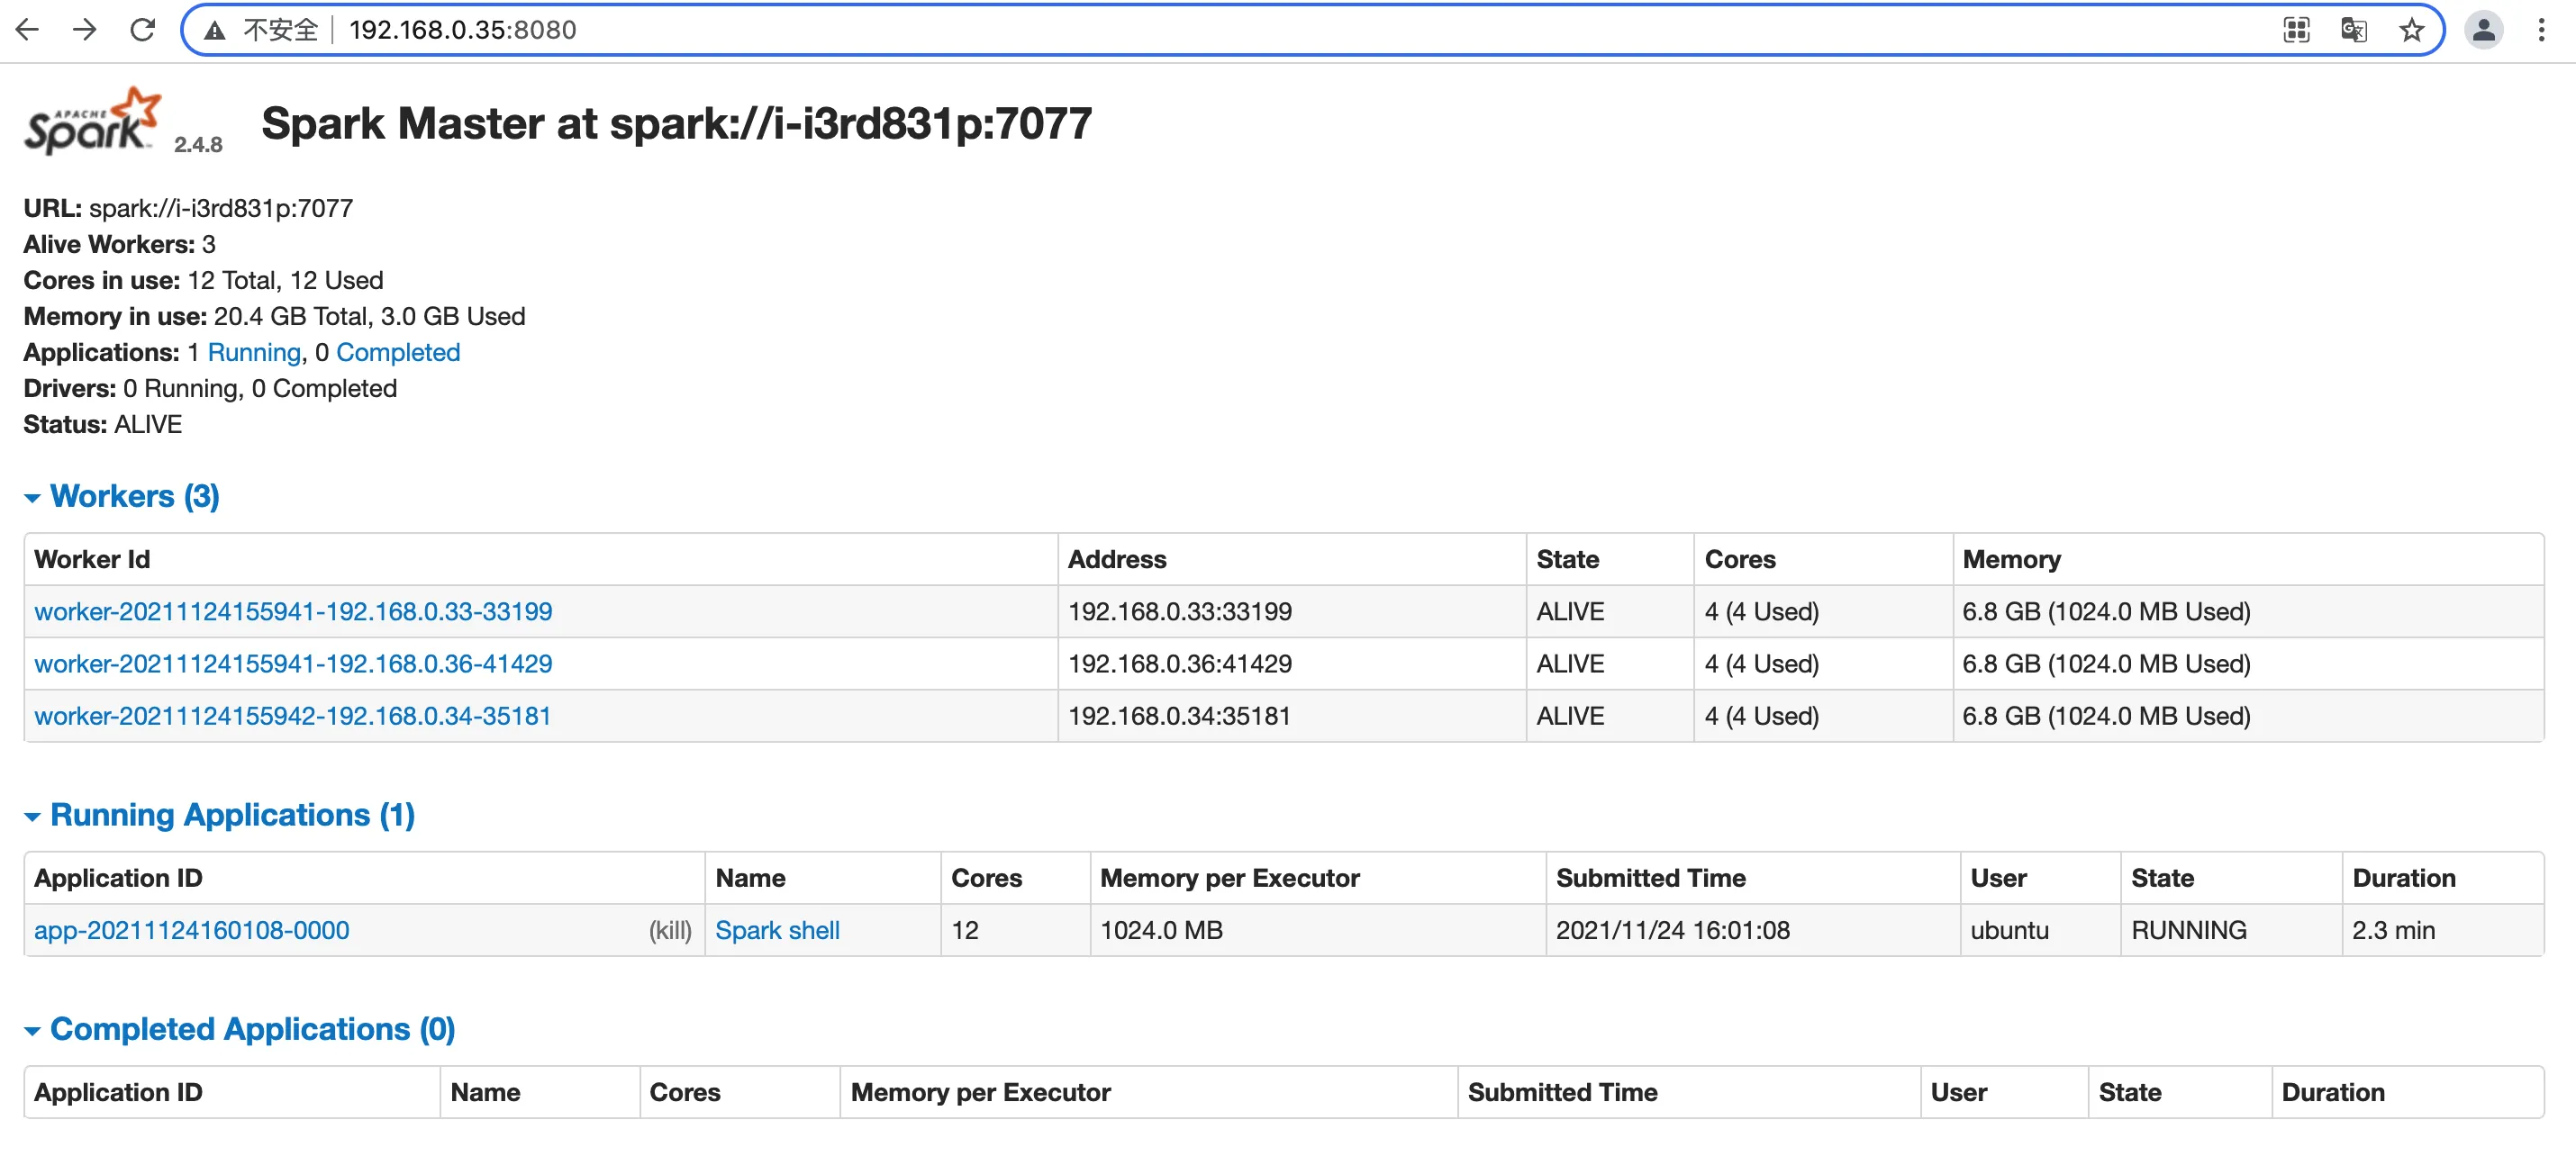Go forward using the browser forward arrow
This screenshot has height=1156, width=2576.
pyautogui.click(x=85, y=30)
